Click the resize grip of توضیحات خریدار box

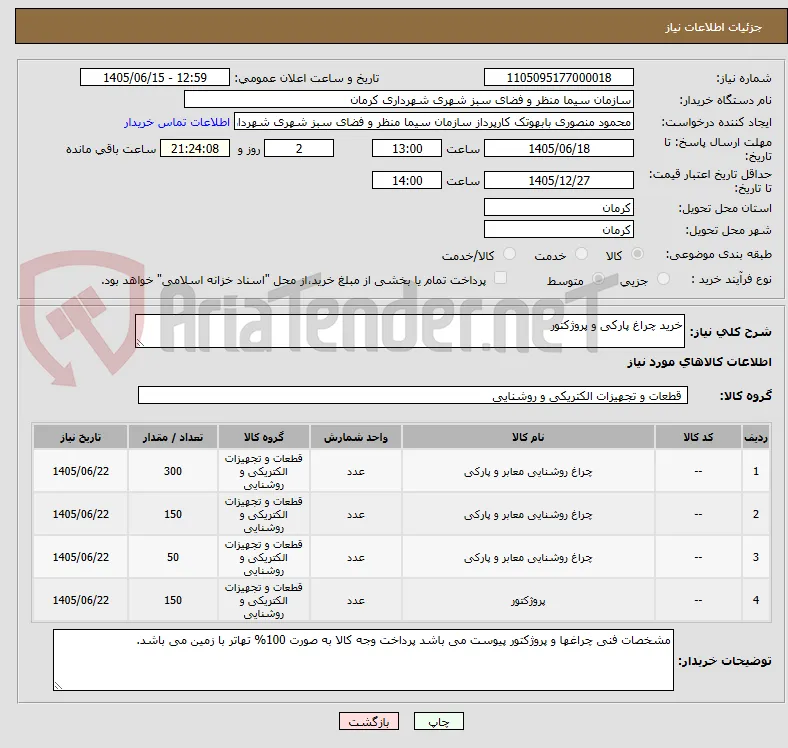pos(58,685)
